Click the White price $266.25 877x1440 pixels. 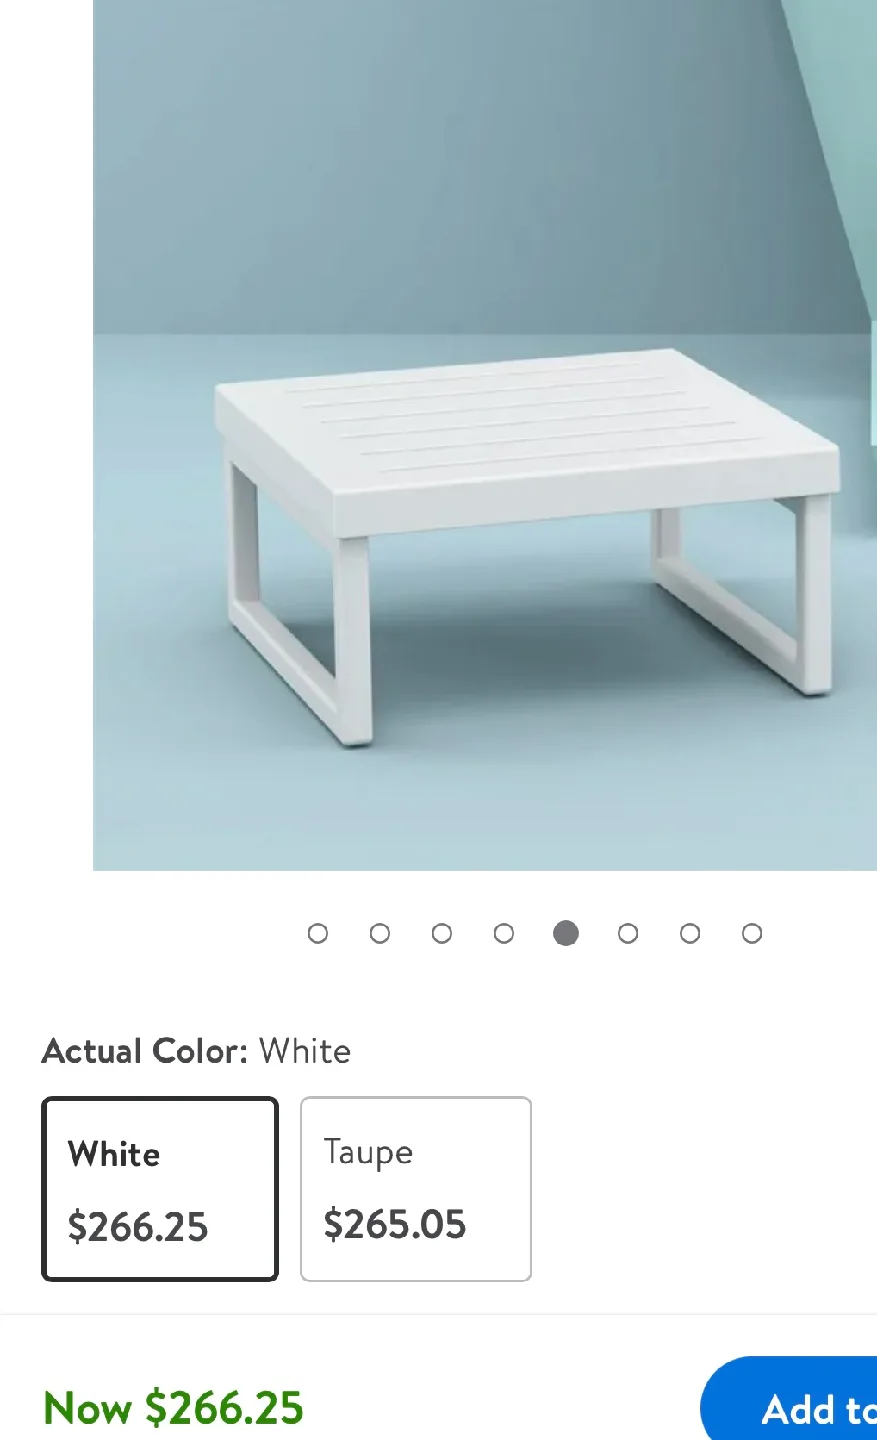137,1227
